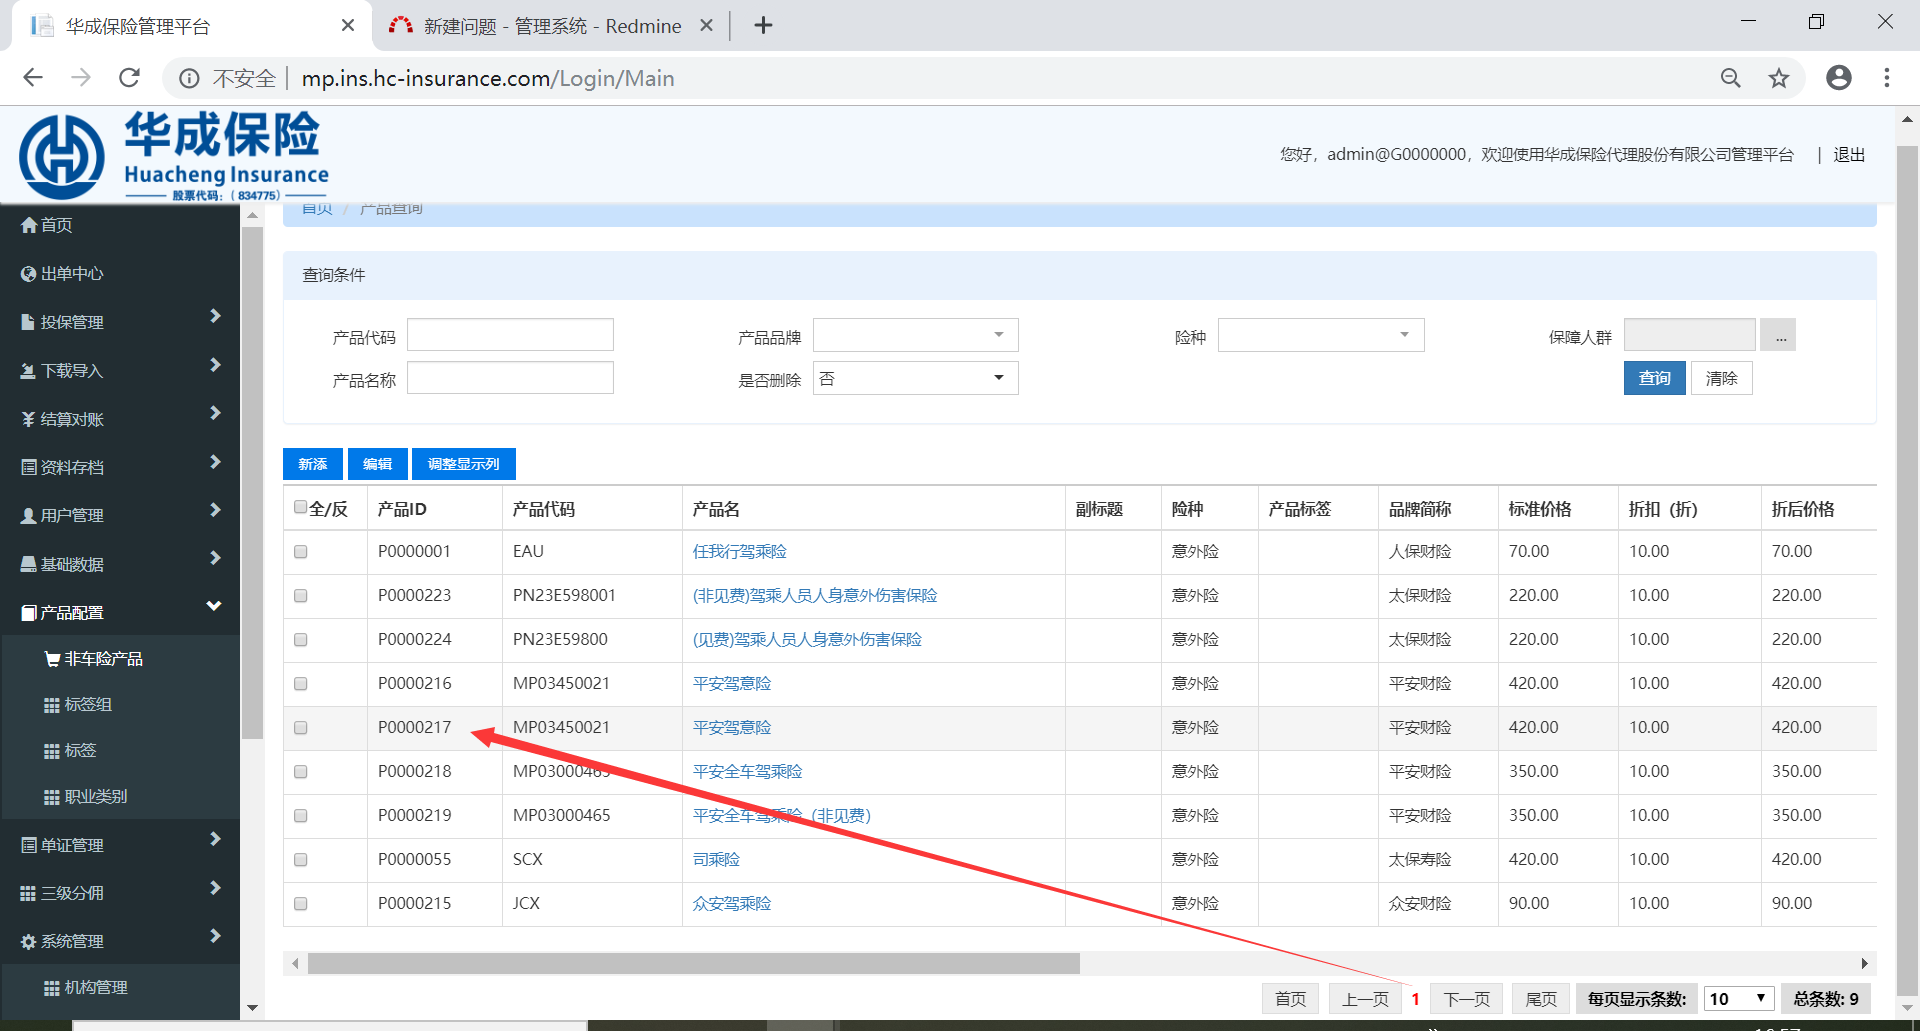Check the row for product P0000001
The height and width of the screenshot is (1031, 1920).
300,552
